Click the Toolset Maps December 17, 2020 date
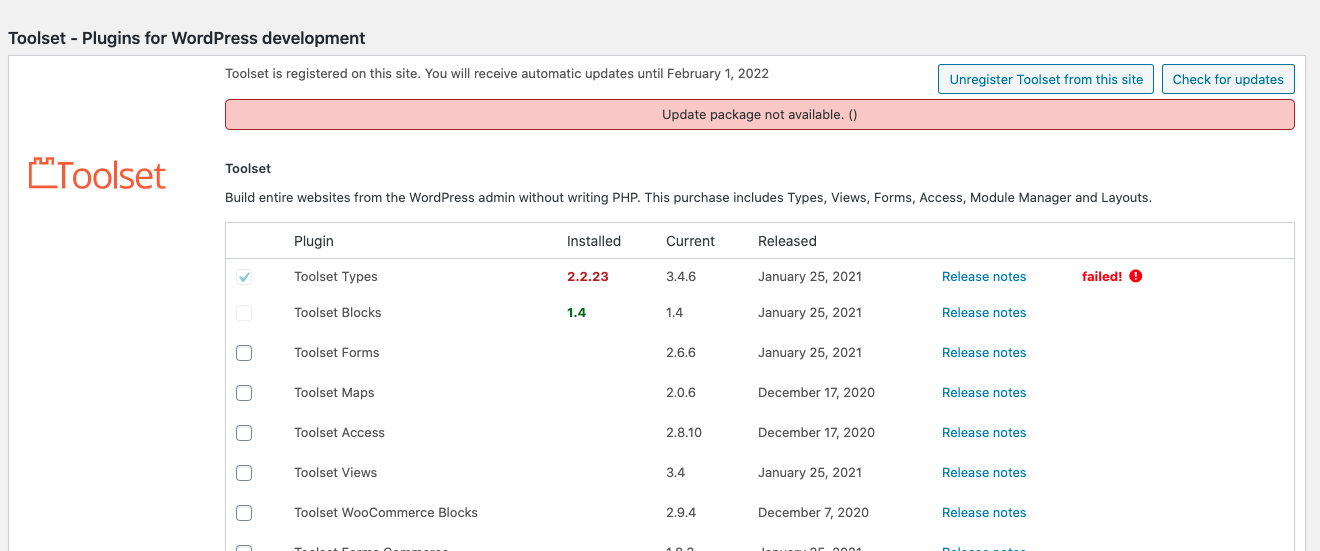 (x=816, y=392)
